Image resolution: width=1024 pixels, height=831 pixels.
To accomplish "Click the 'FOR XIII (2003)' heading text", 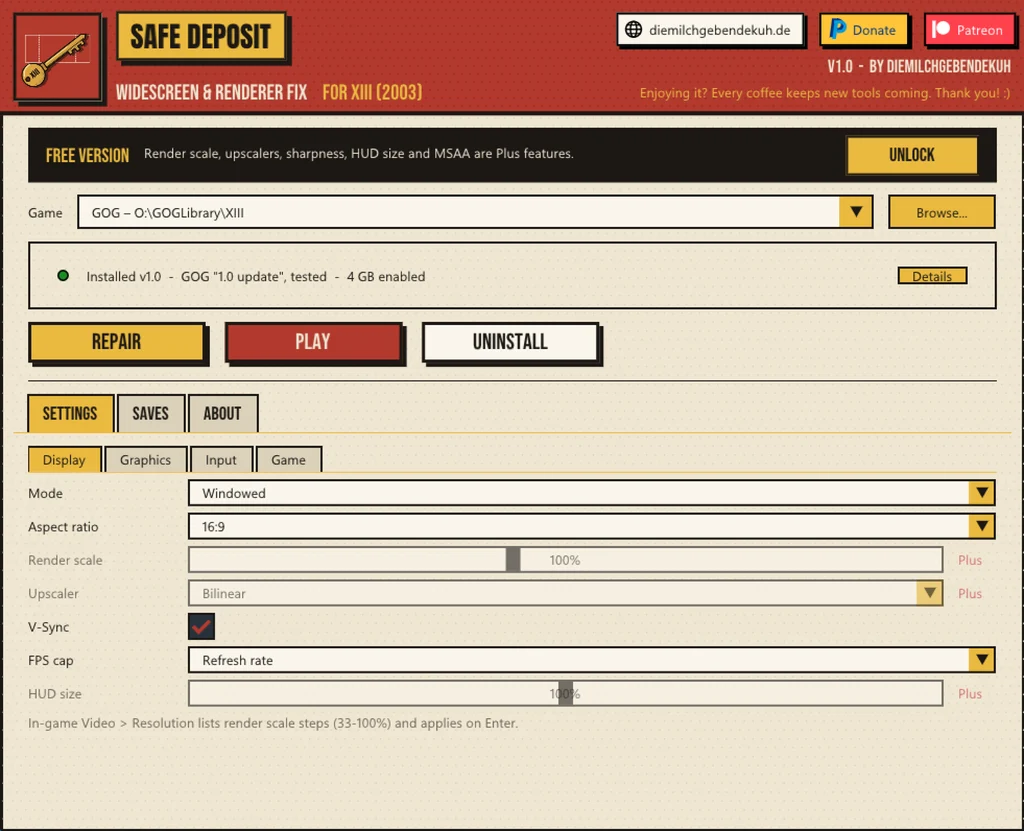I will pos(372,92).
